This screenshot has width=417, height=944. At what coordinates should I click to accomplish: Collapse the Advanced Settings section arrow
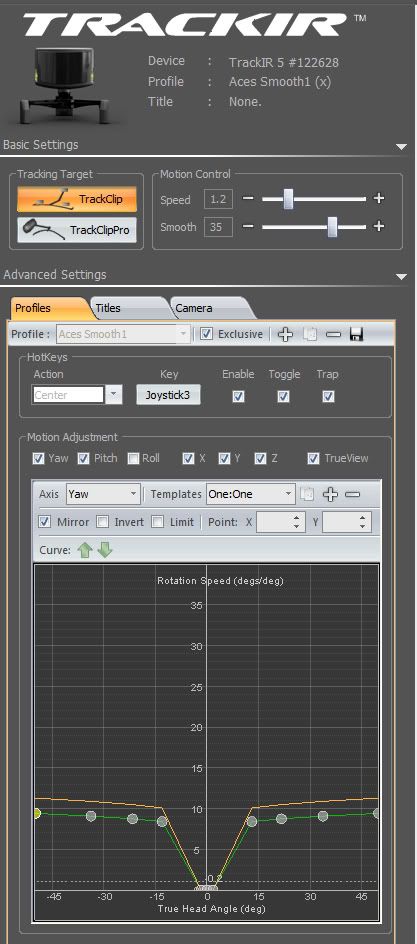[401, 277]
